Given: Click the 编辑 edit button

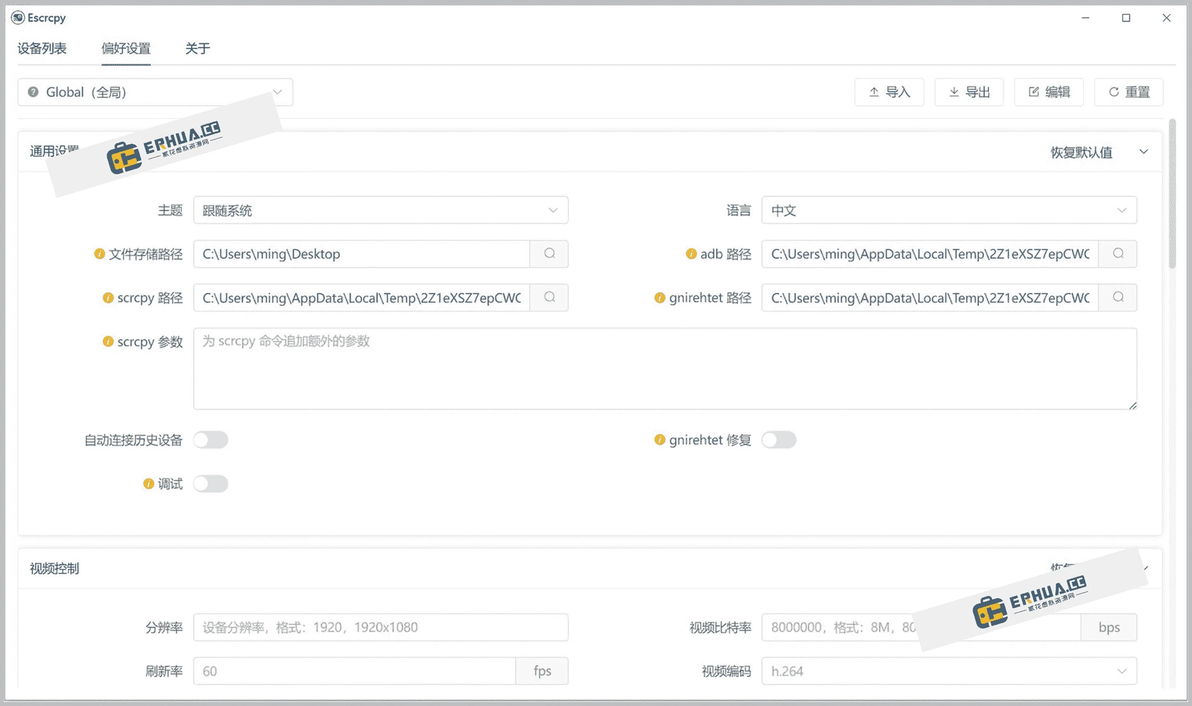Looking at the screenshot, I should point(1049,92).
